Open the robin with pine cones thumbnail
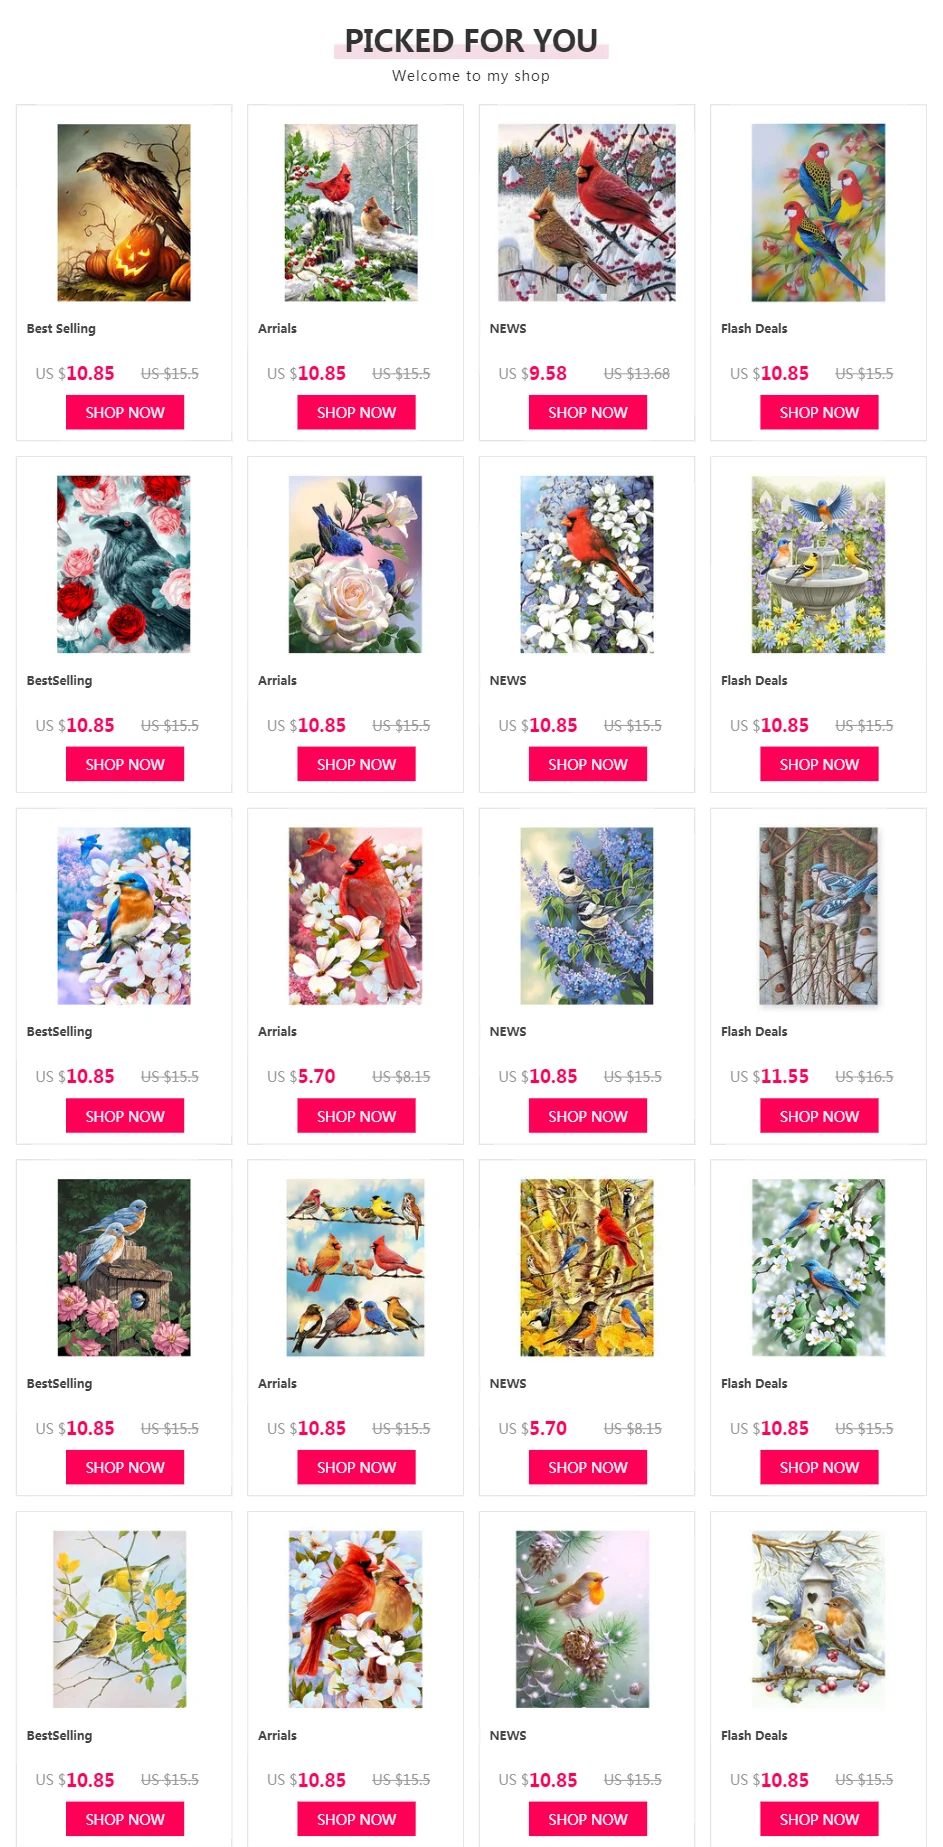This screenshot has height=1847, width=943. (x=583, y=1619)
